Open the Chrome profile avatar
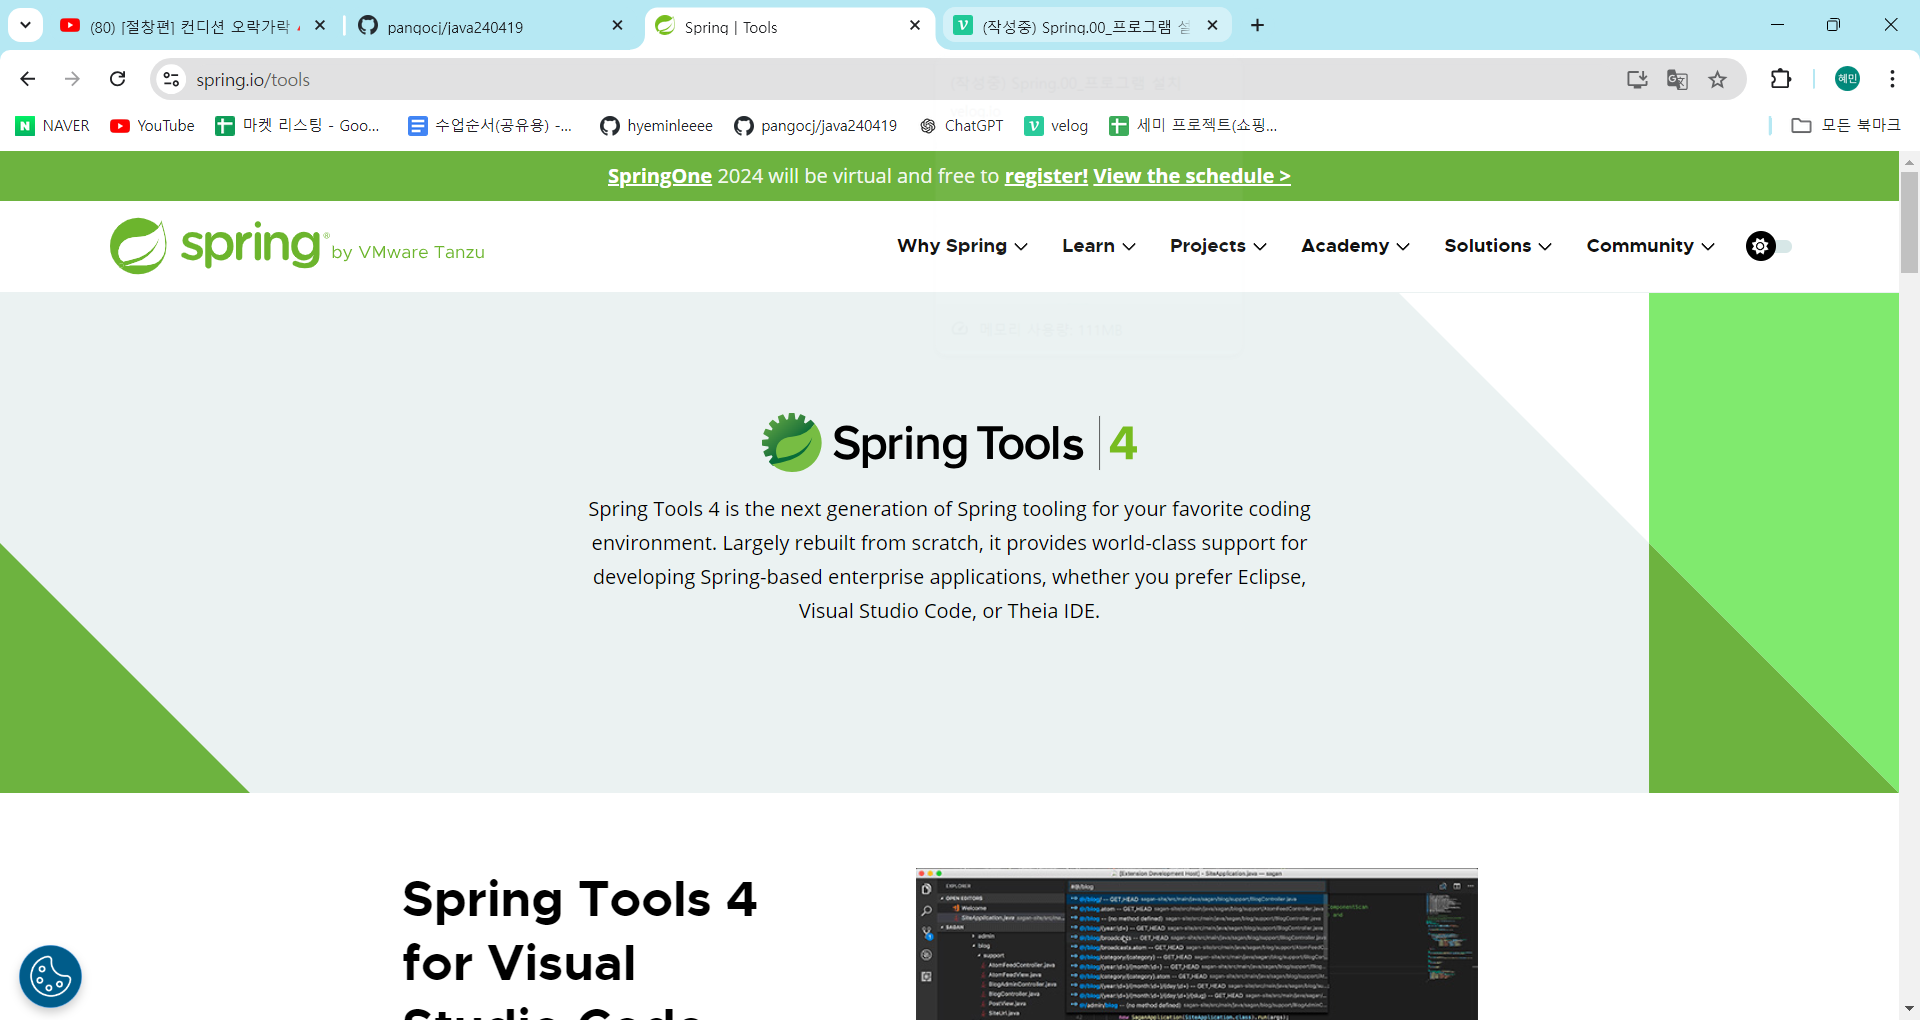Image resolution: width=1920 pixels, height=1020 pixels. point(1847,79)
